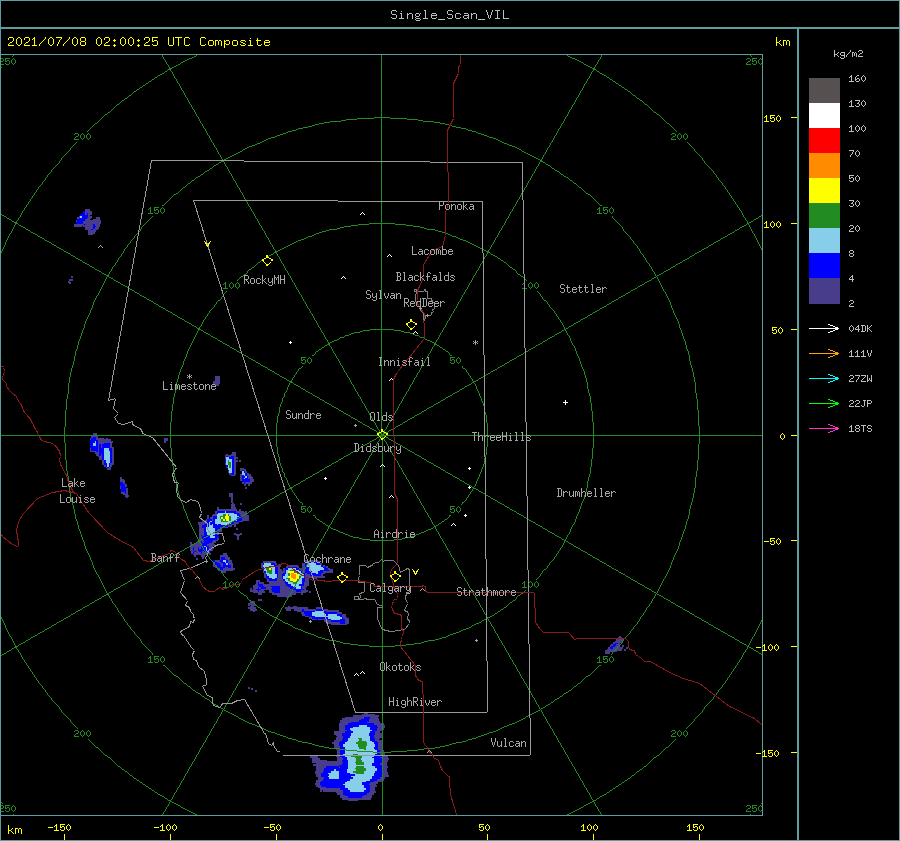Click the Calgary city label
This screenshot has width=900, height=841.
tap(390, 588)
